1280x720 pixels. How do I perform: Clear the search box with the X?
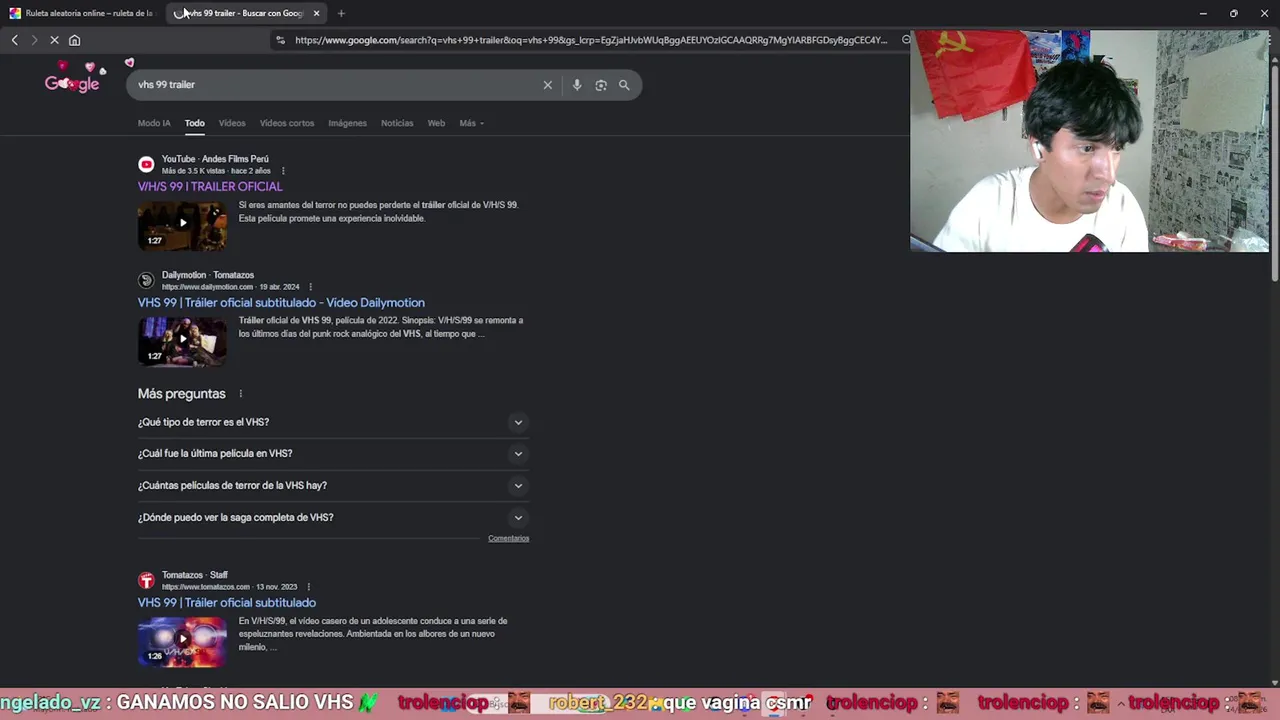point(547,85)
